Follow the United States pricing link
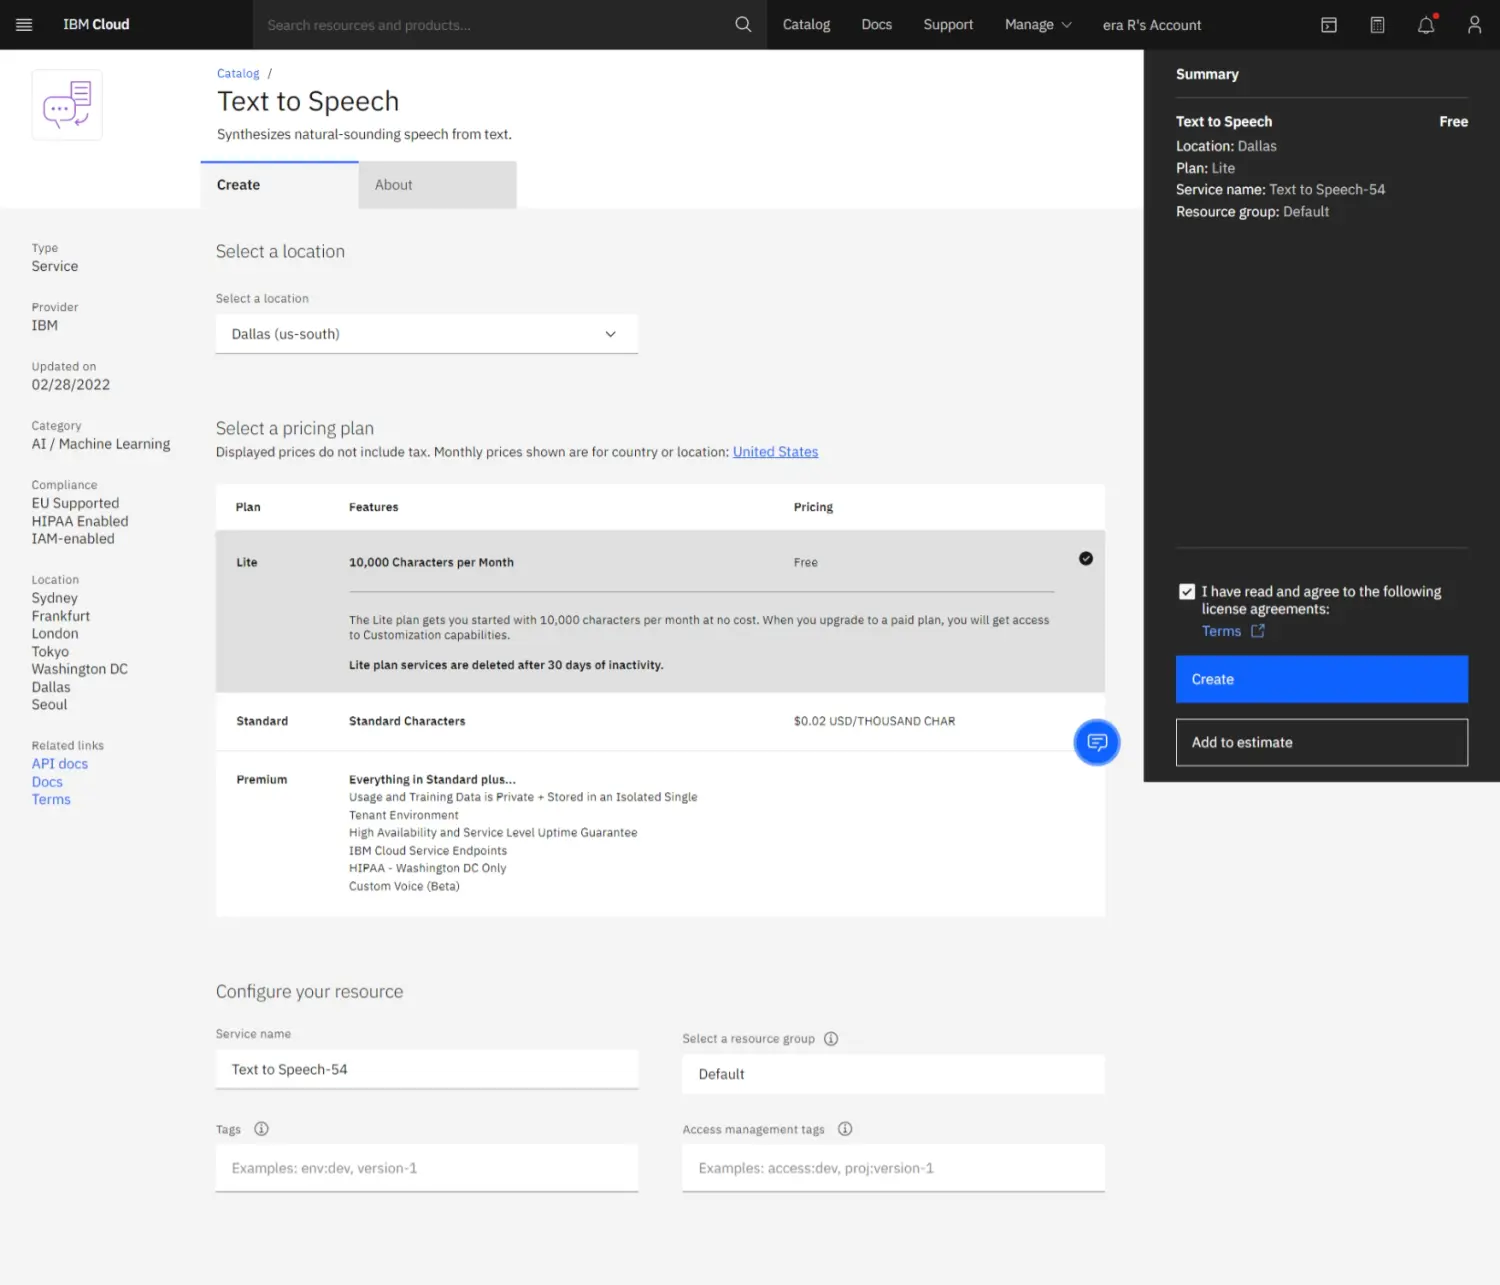Viewport: 1500px width, 1285px height. [775, 452]
